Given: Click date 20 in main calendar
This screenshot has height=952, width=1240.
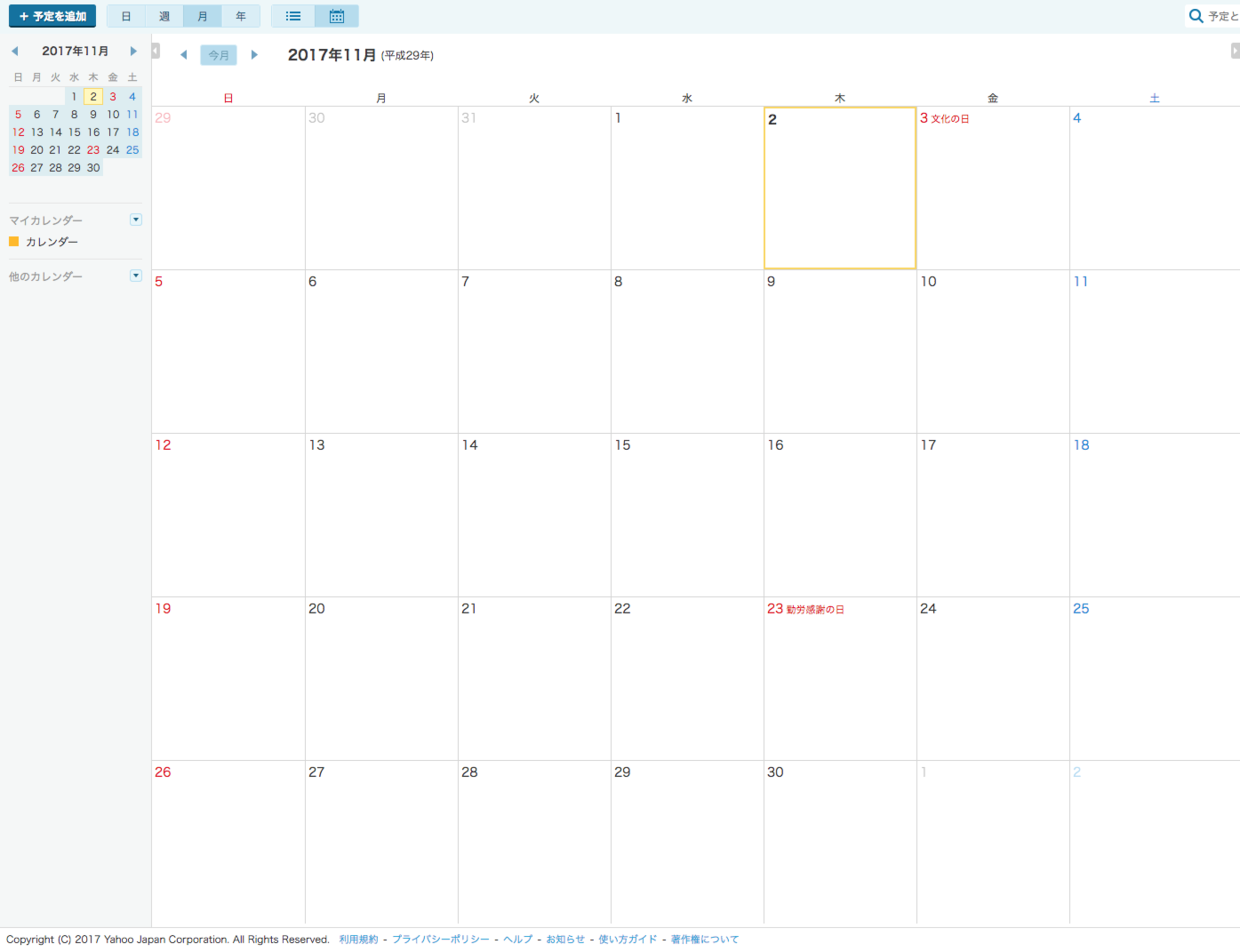Looking at the screenshot, I should [317, 608].
